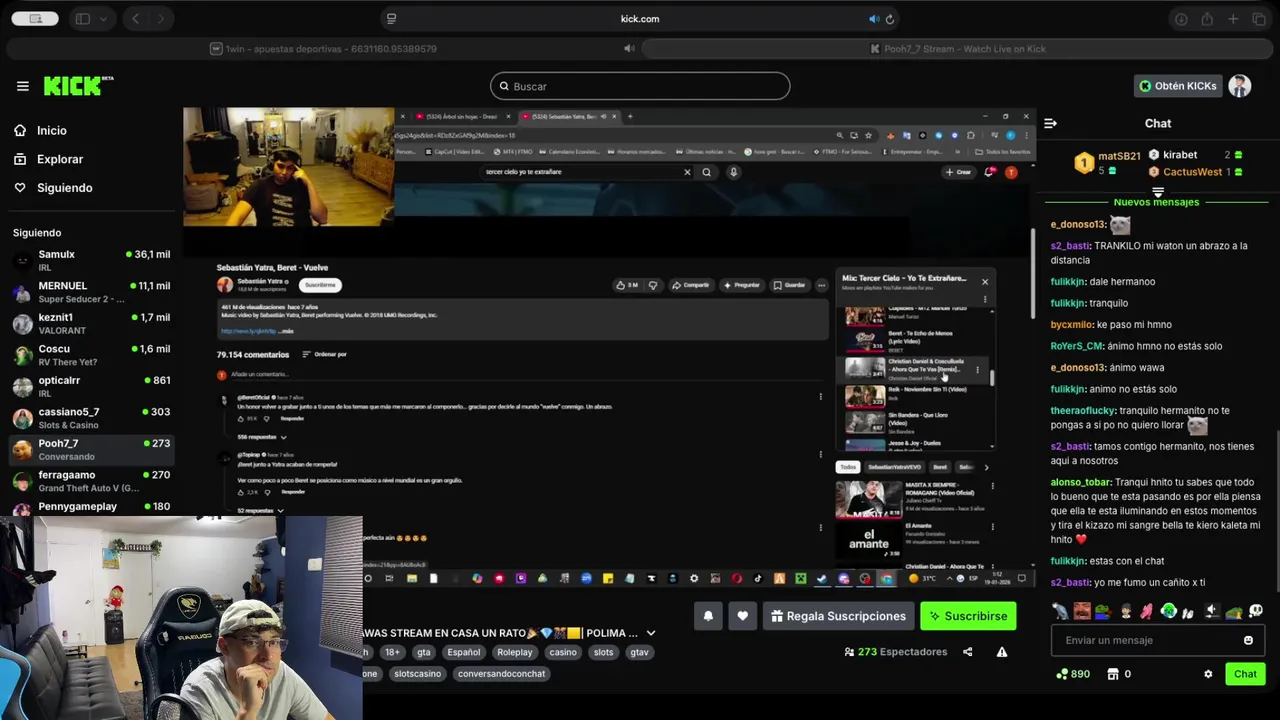Expand the stream title chevron
This screenshot has height=720, width=1280.
(x=651, y=633)
